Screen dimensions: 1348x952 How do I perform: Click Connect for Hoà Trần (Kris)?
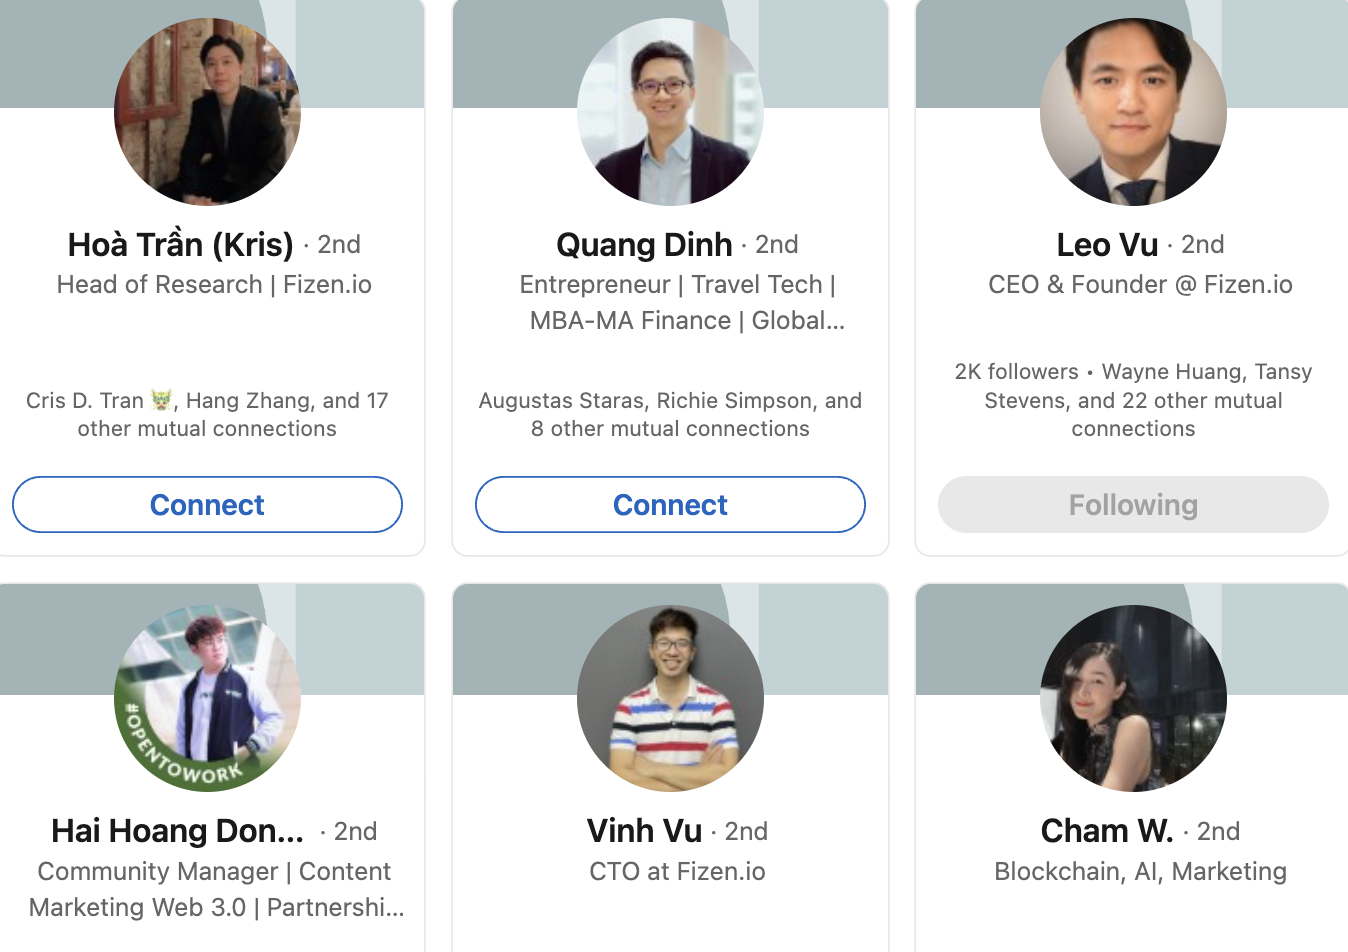coord(207,504)
